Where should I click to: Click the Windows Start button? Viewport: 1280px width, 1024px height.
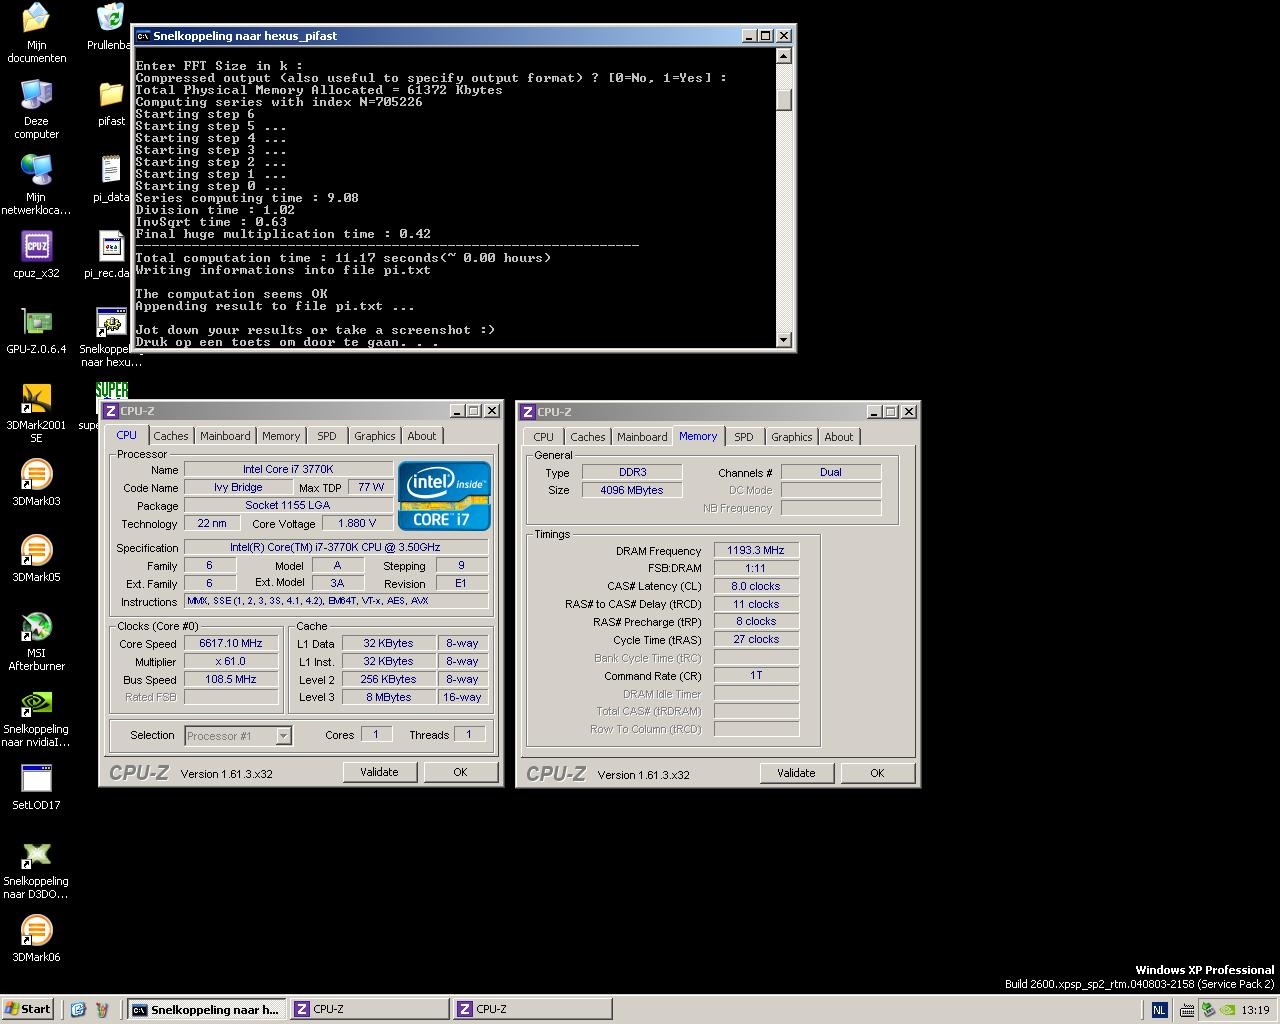[x=28, y=1009]
